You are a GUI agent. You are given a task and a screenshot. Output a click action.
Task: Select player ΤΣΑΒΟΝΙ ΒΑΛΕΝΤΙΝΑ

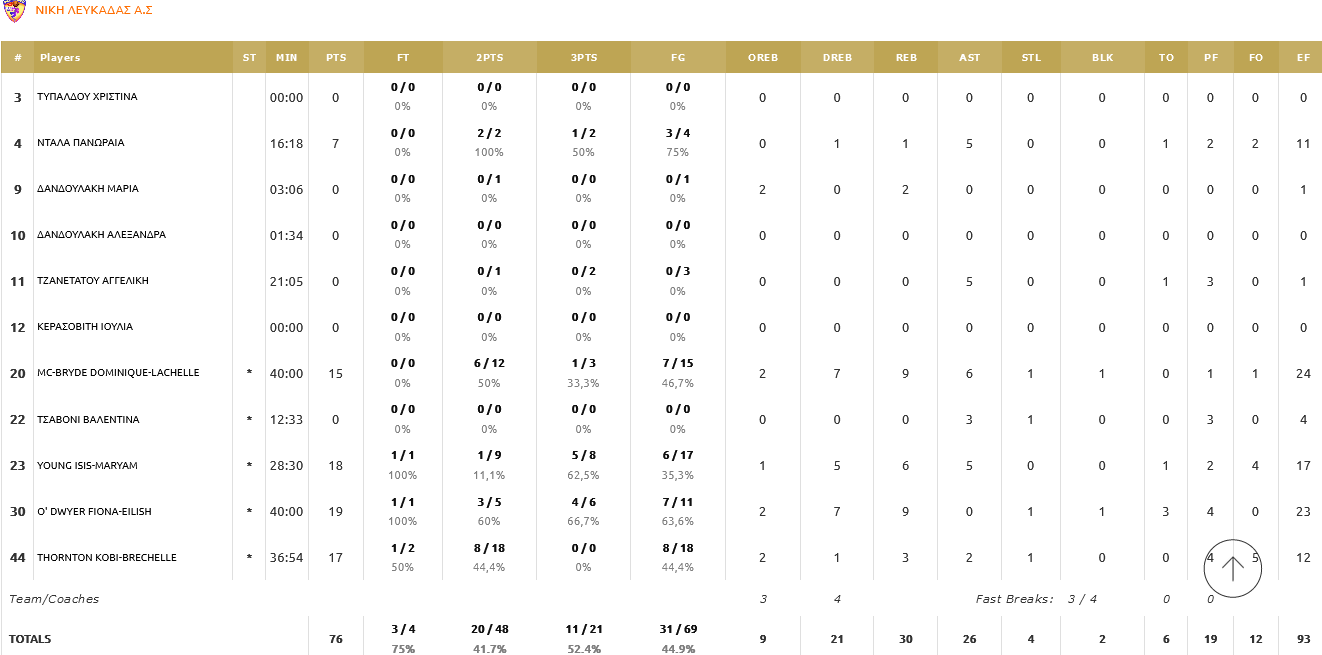[88, 420]
